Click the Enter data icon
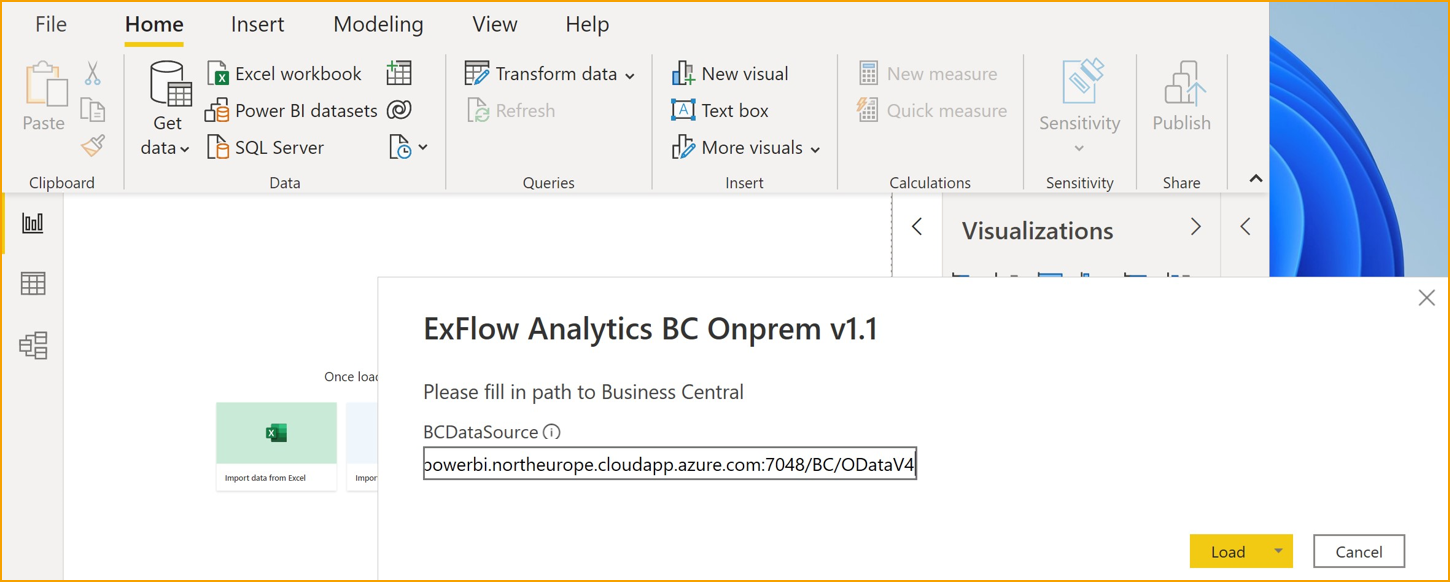The width and height of the screenshot is (1450, 582). pyautogui.click(x=399, y=72)
